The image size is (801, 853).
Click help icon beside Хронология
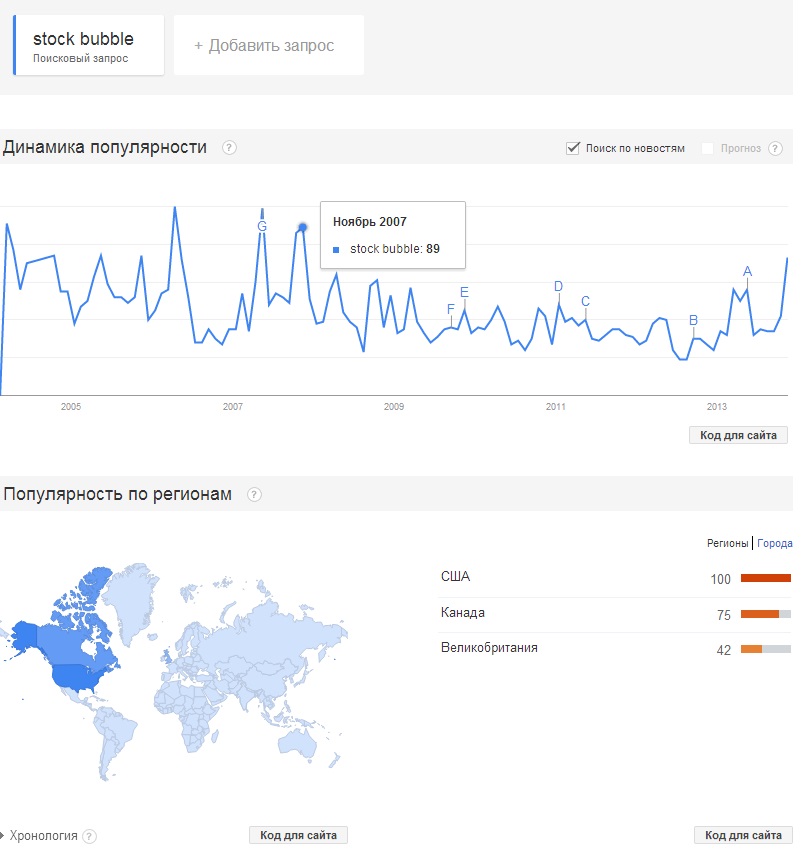pos(89,836)
